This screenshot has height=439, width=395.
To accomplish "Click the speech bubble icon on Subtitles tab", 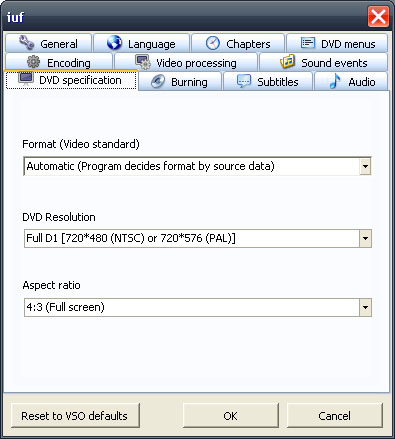I will 244,81.
